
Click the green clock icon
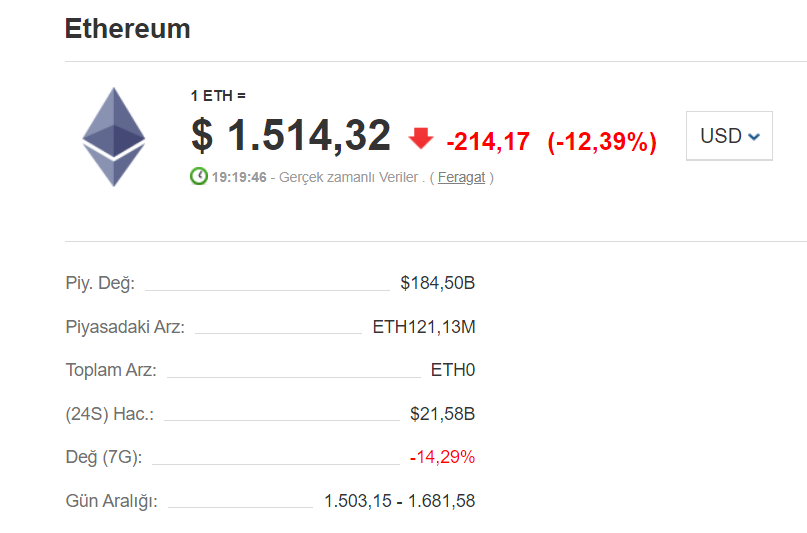point(199,177)
